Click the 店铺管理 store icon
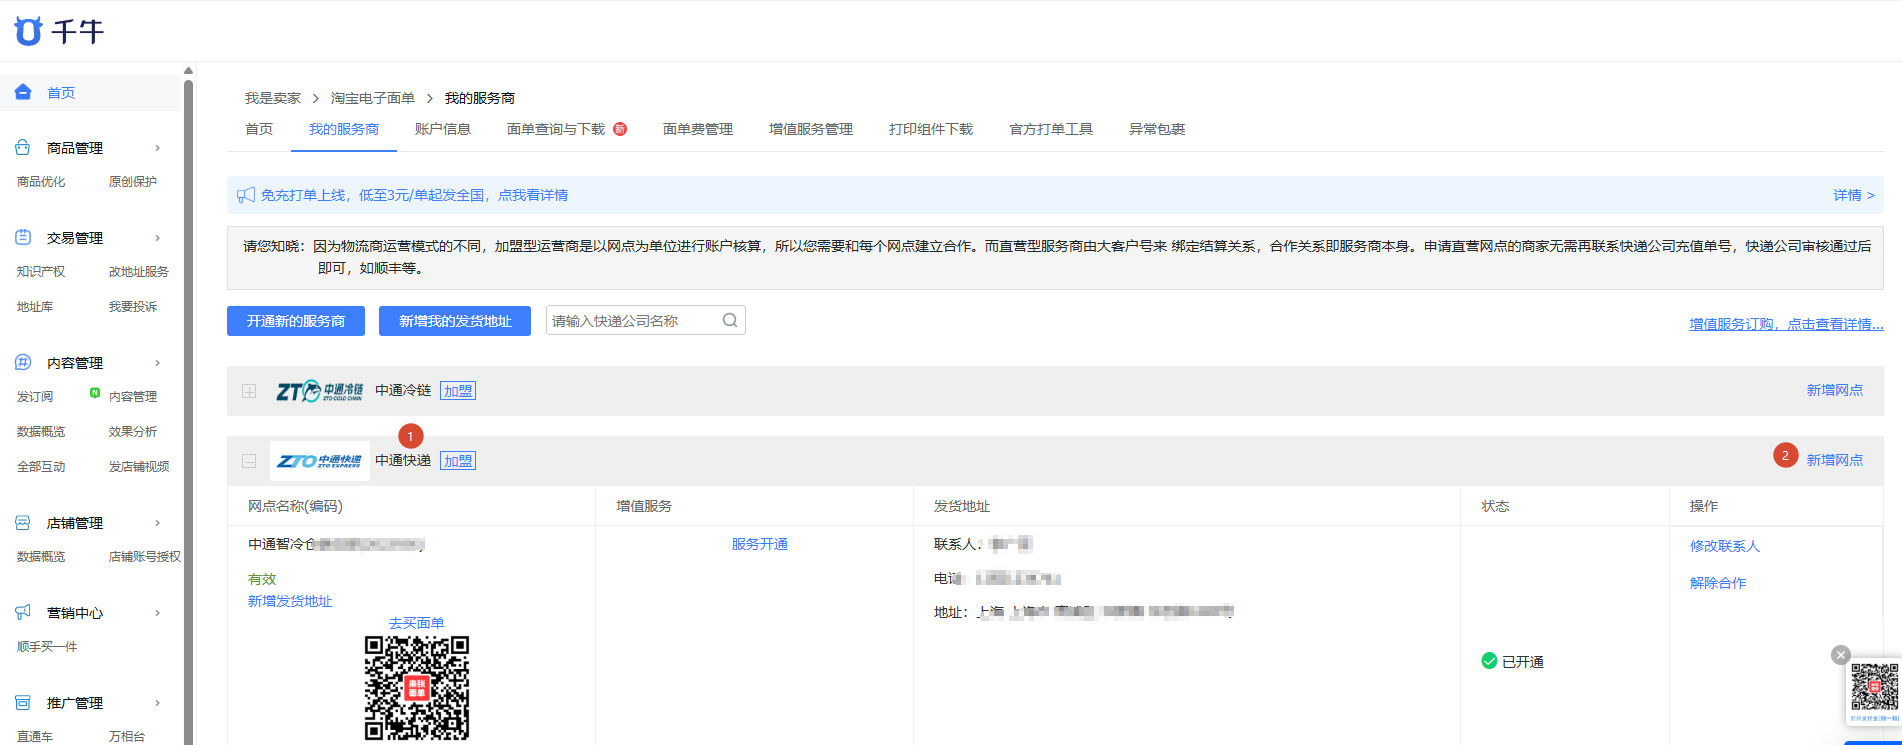 pyautogui.click(x=23, y=522)
